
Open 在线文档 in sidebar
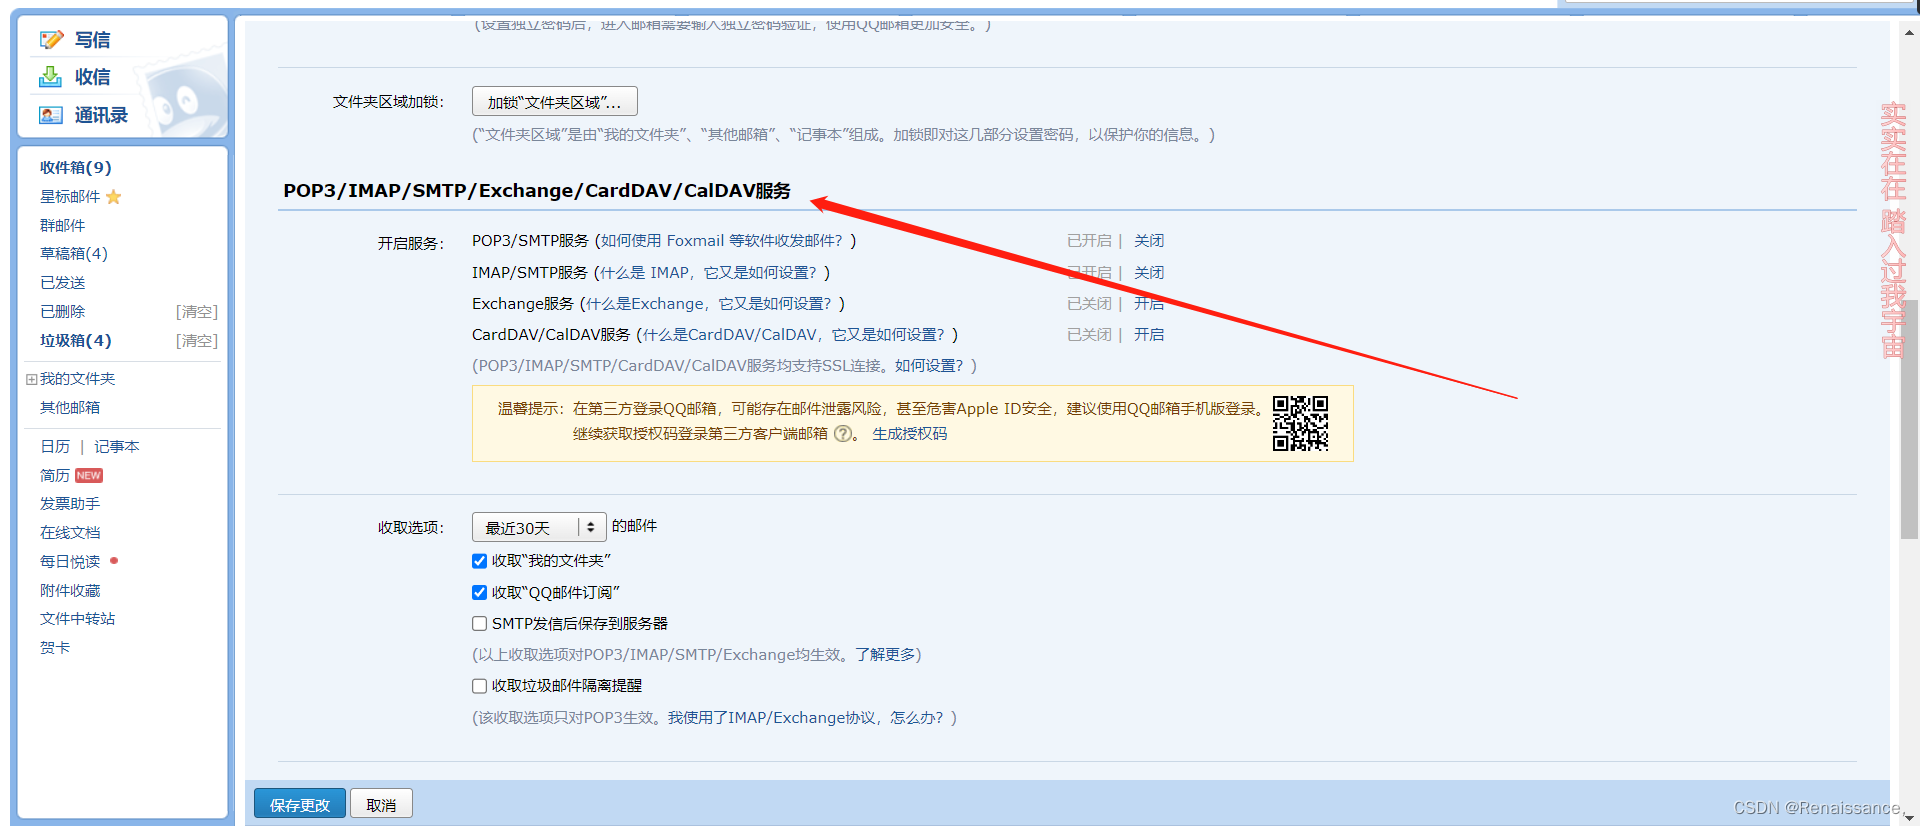tap(70, 533)
